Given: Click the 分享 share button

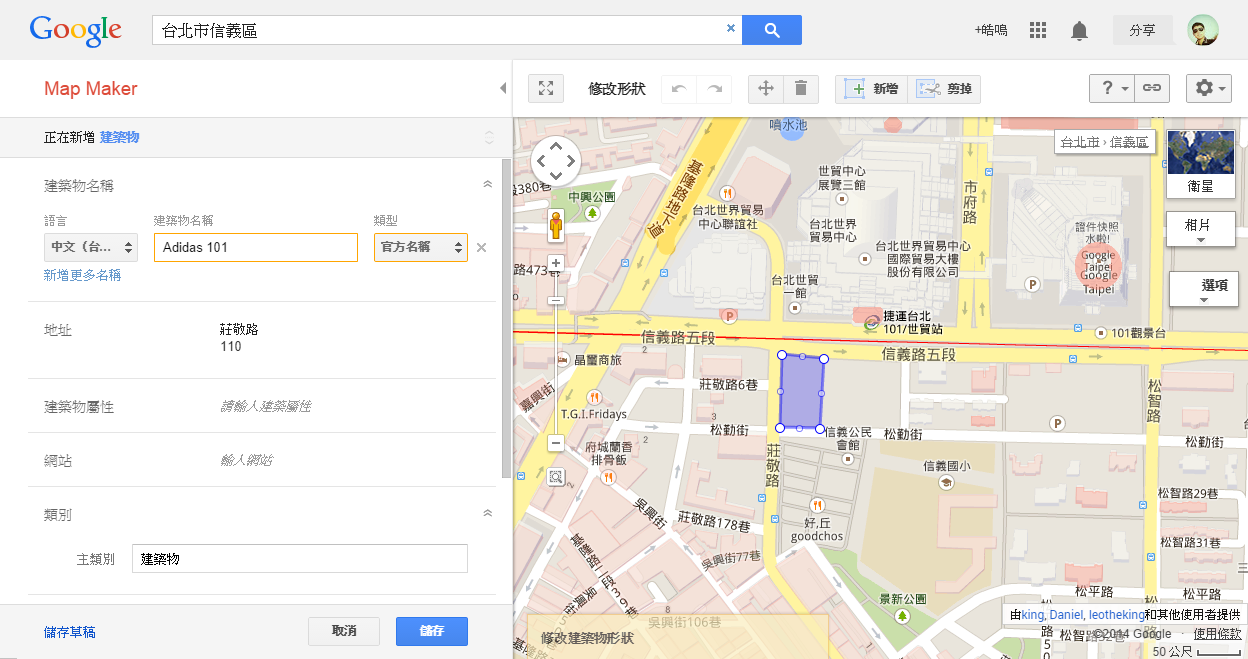Looking at the screenshot, I should pos(1143,30).
